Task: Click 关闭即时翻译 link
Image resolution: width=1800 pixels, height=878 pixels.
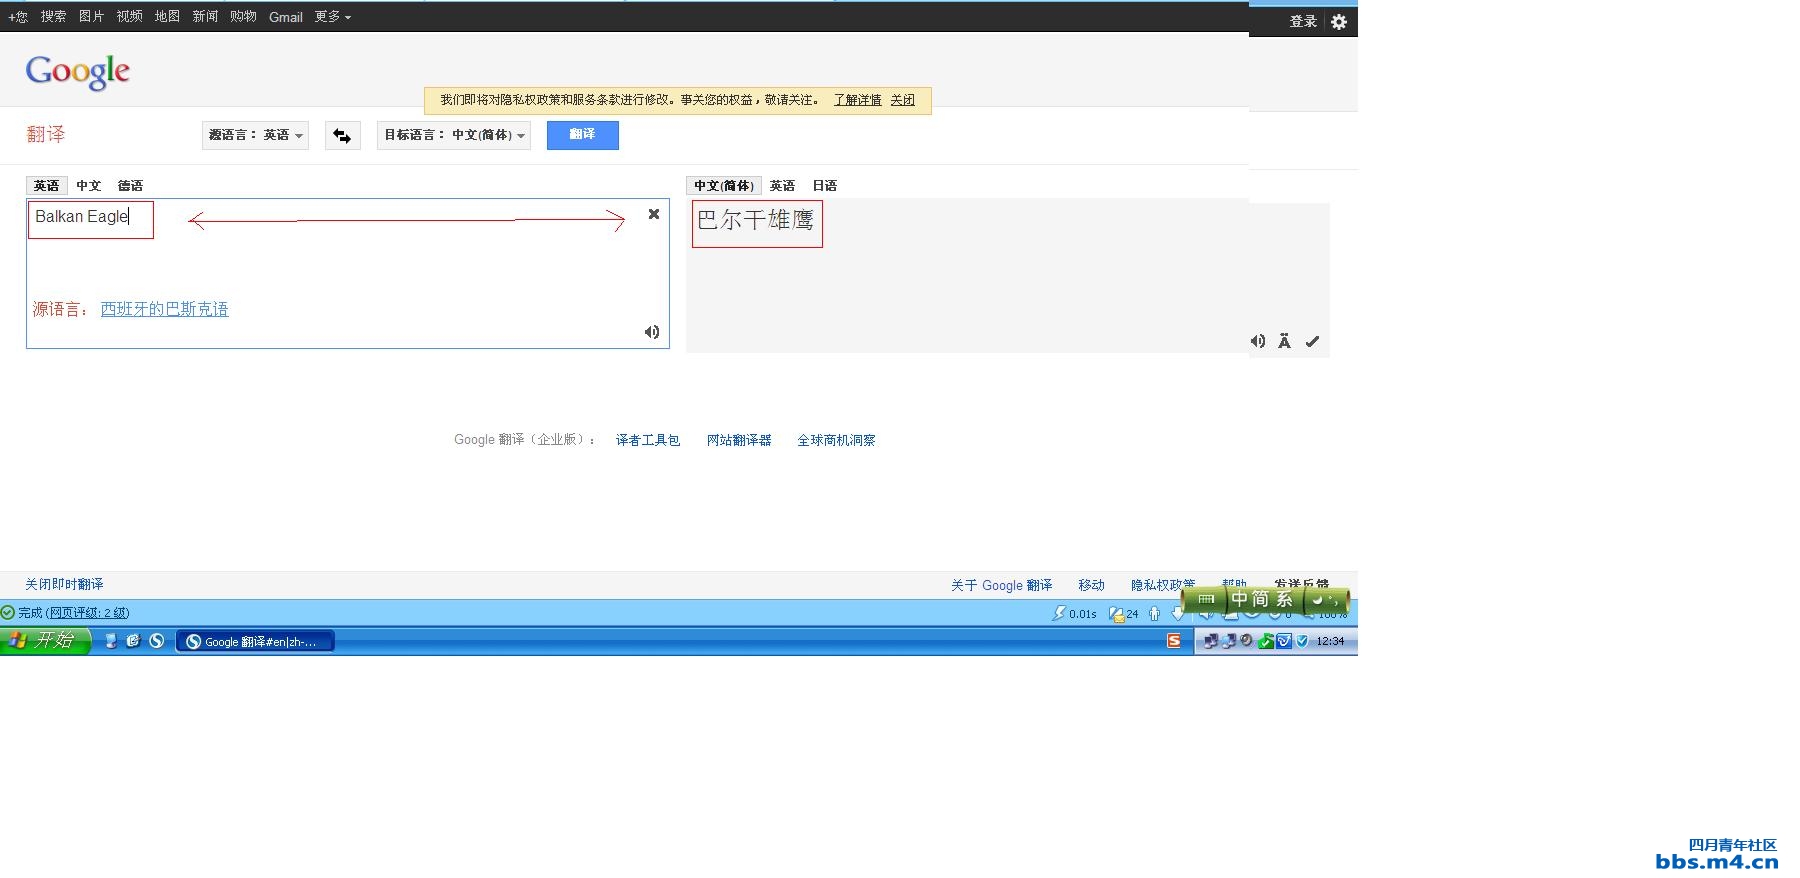Action: click(x=64, y=584)
